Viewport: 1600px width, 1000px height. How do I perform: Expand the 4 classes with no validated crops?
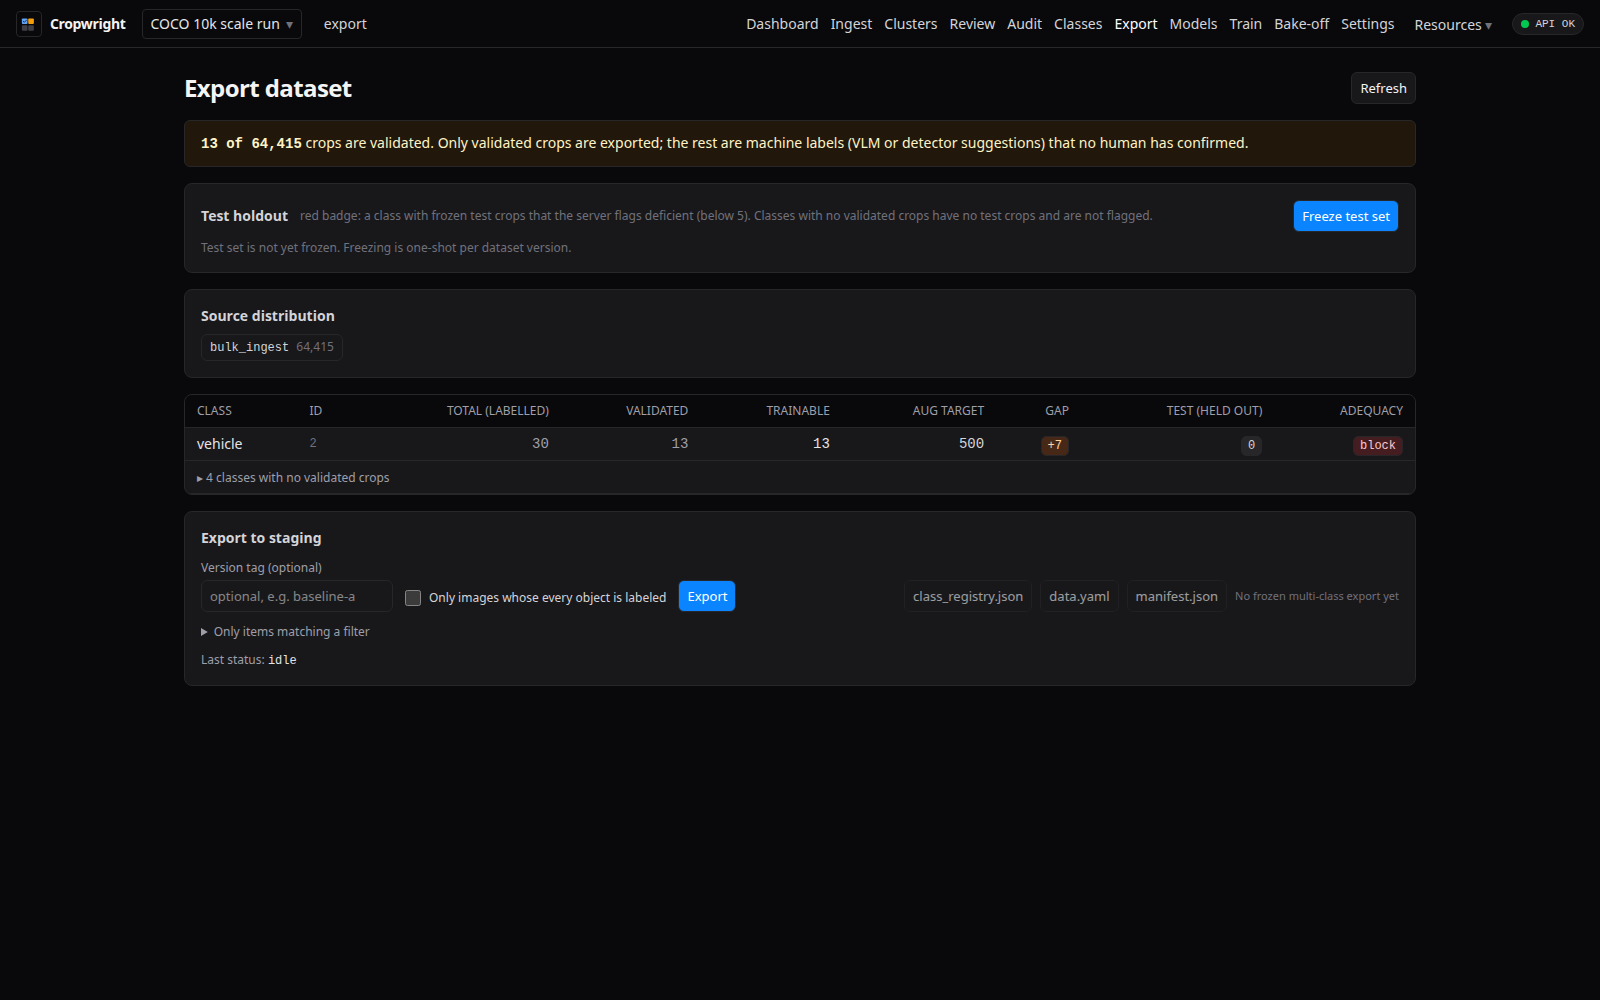pos(293,478)
